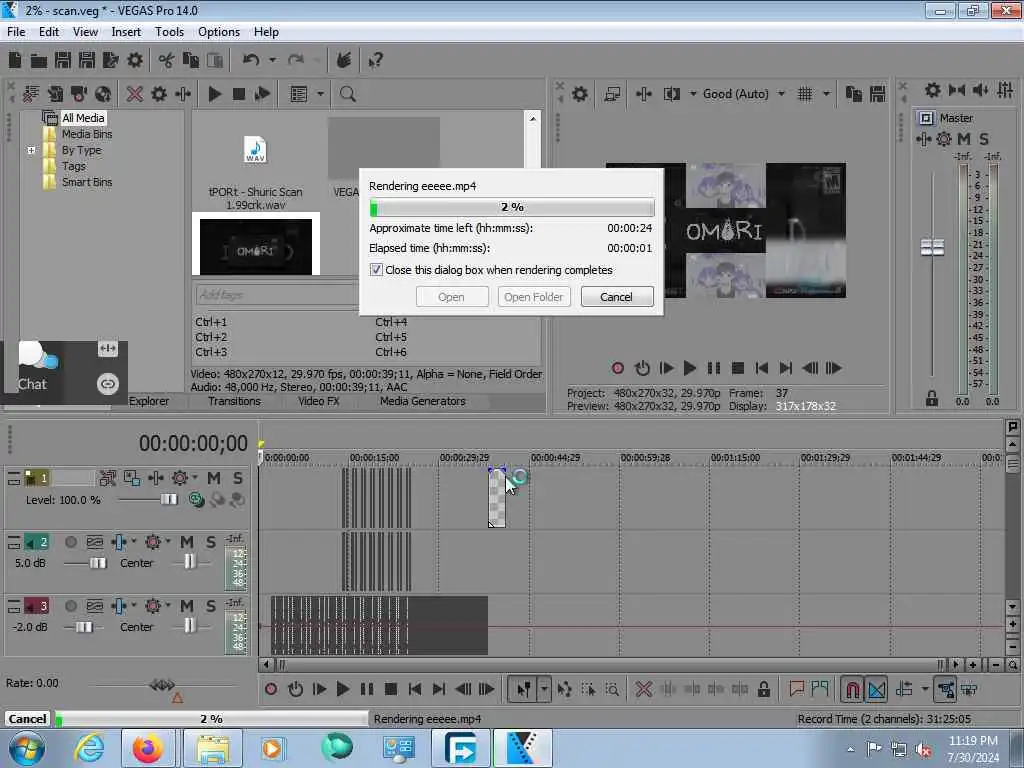Select All Media in the tree

[x=83, y=118]
